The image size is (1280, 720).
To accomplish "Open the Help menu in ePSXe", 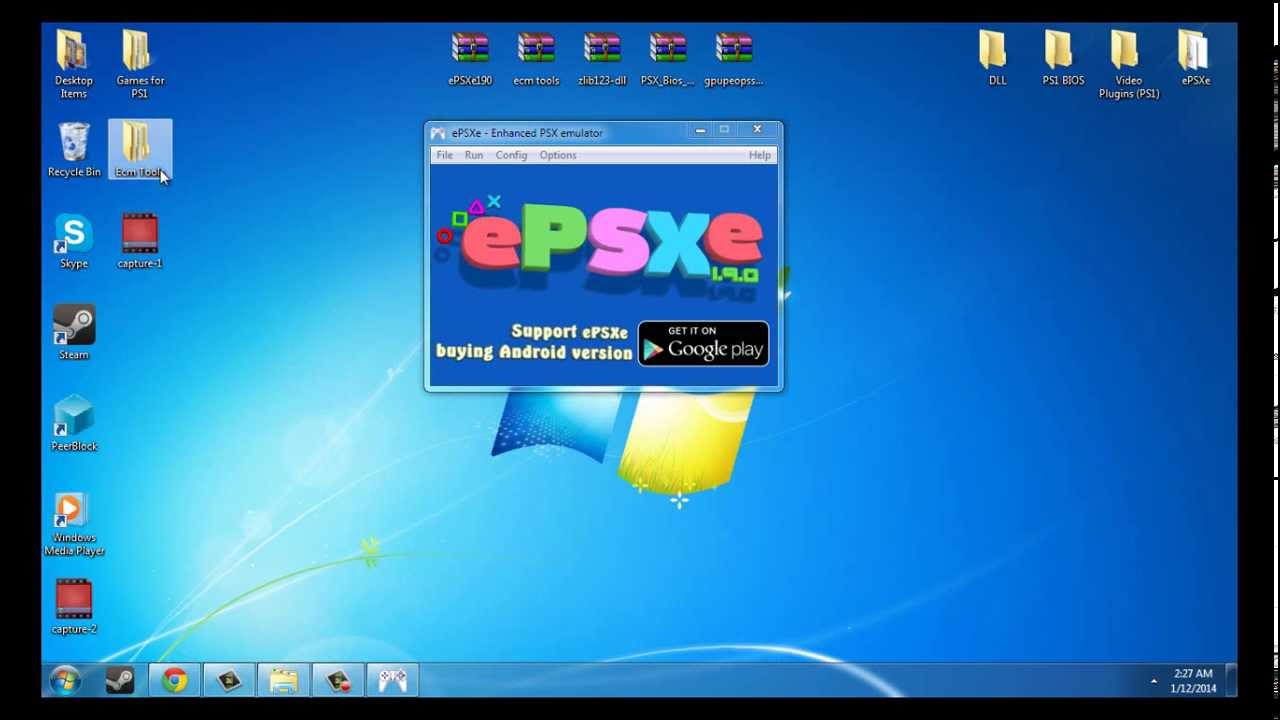I will point(760,155).
